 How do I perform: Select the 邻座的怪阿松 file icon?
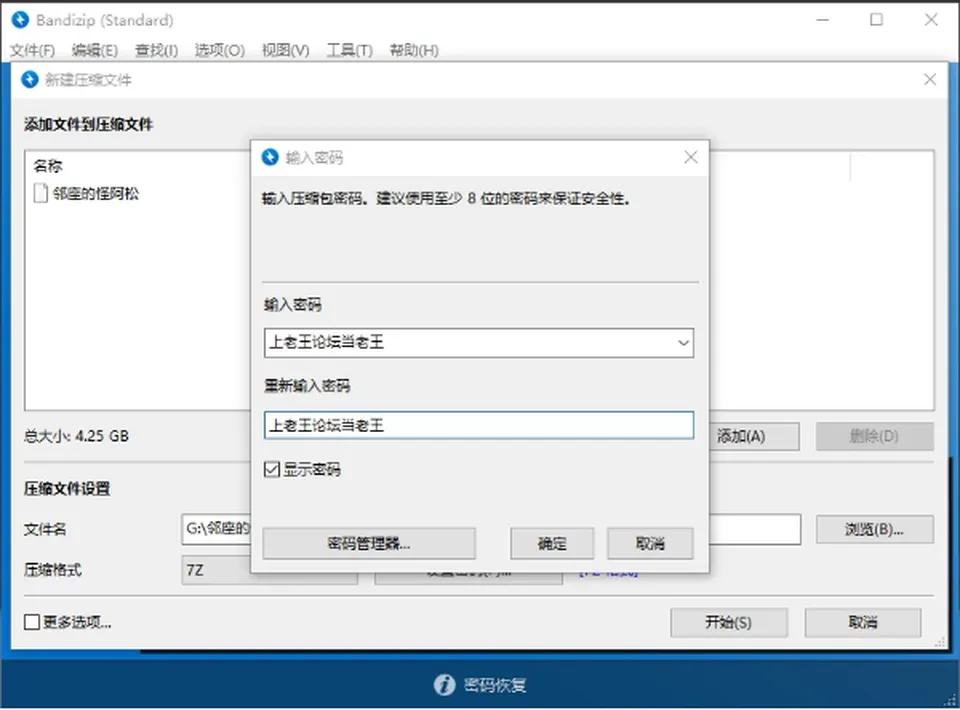tap(40, 193)
